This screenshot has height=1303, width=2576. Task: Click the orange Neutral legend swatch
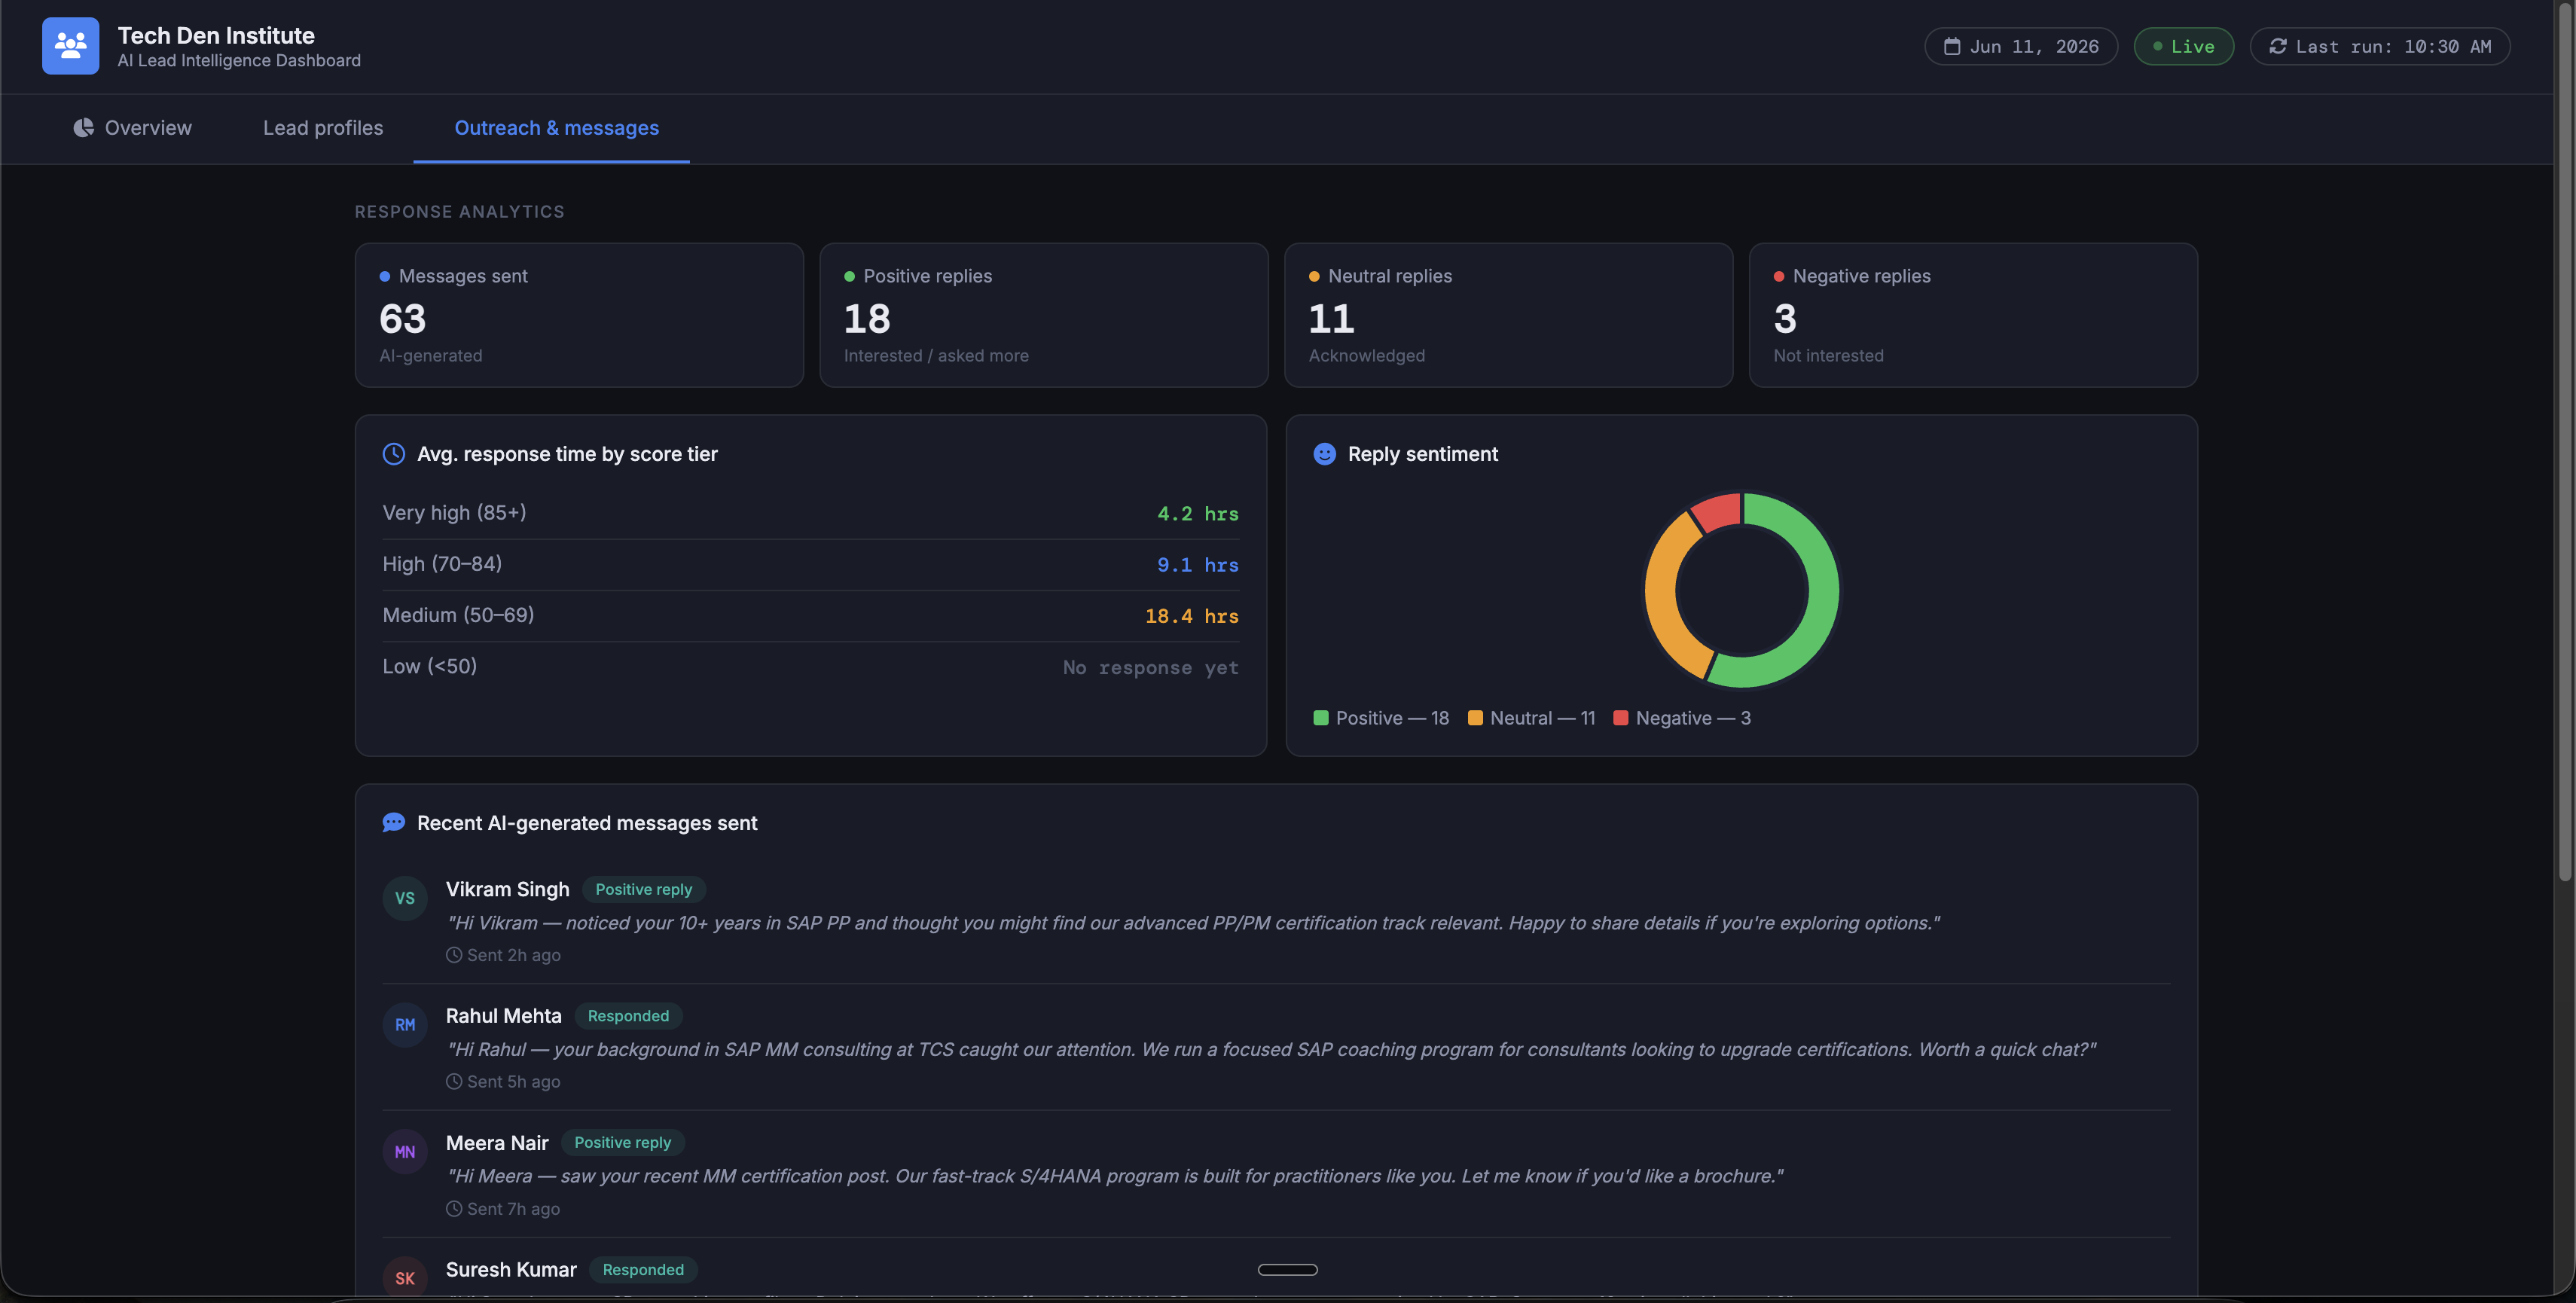pos(1474,718)
